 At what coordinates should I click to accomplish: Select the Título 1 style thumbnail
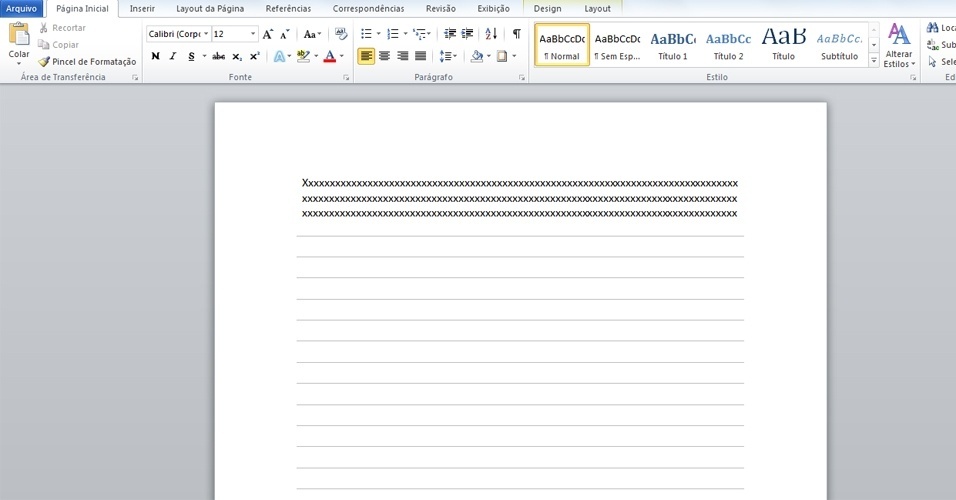point(672,46)
